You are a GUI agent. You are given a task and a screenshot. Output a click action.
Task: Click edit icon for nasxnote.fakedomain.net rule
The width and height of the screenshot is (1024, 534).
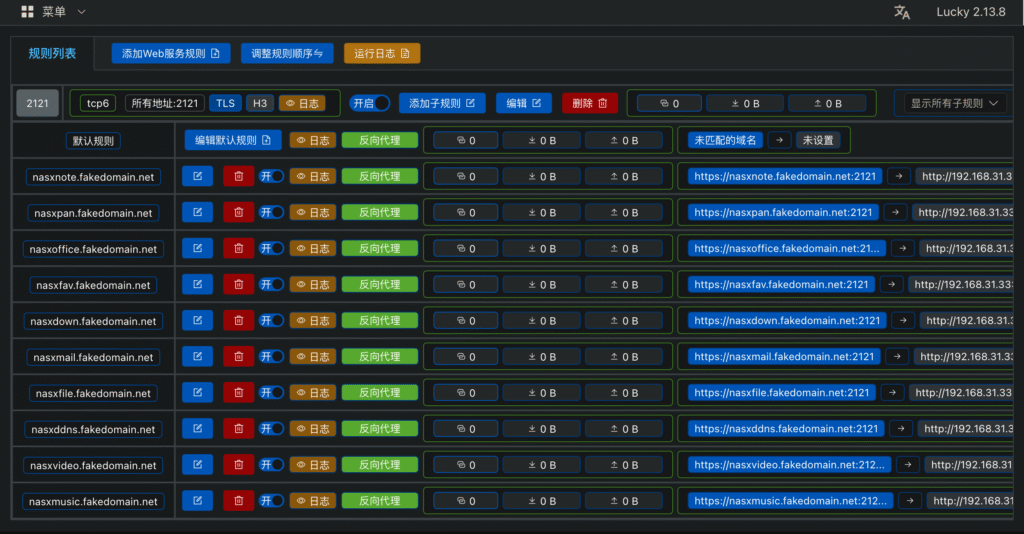[197, 176]
